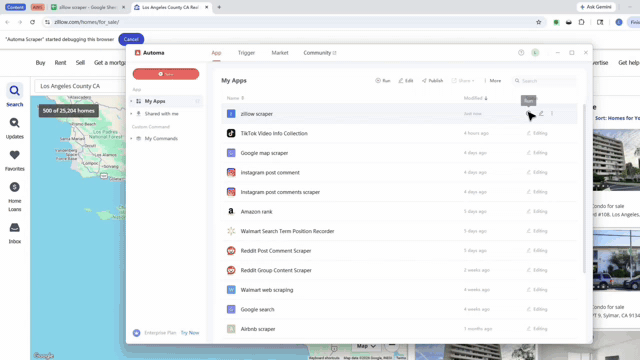
Task: Click Run in the toolbar
Action: click(382, 81)
